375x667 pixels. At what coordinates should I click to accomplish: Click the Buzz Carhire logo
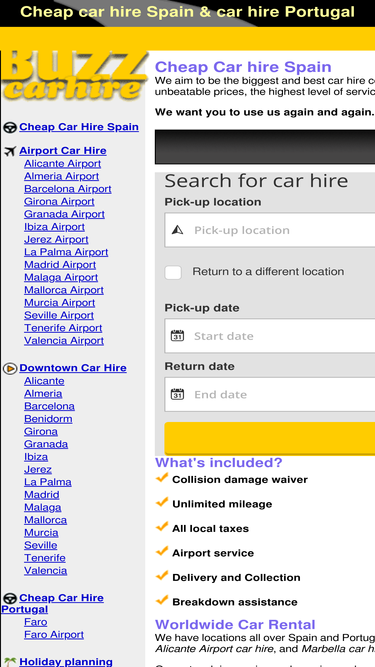pyautogui.click(x=74, y=76)
